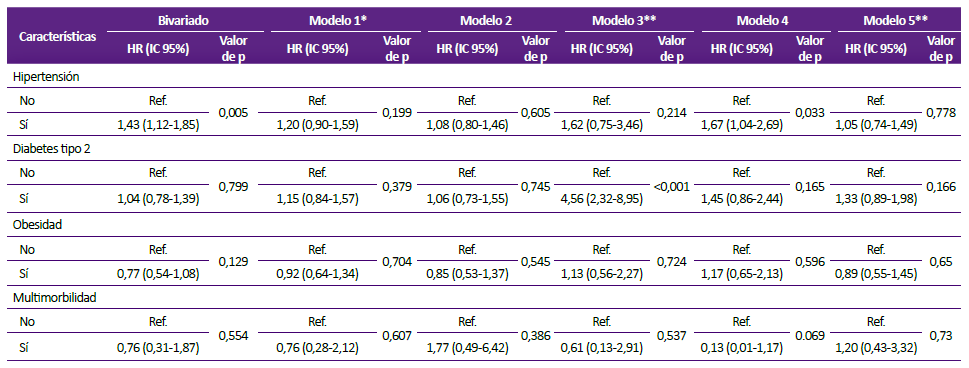This screenshot has height=368, width=969.
Task: Click the value 1,20 (0,43-3,32)
Action: [x=876, y=348]
